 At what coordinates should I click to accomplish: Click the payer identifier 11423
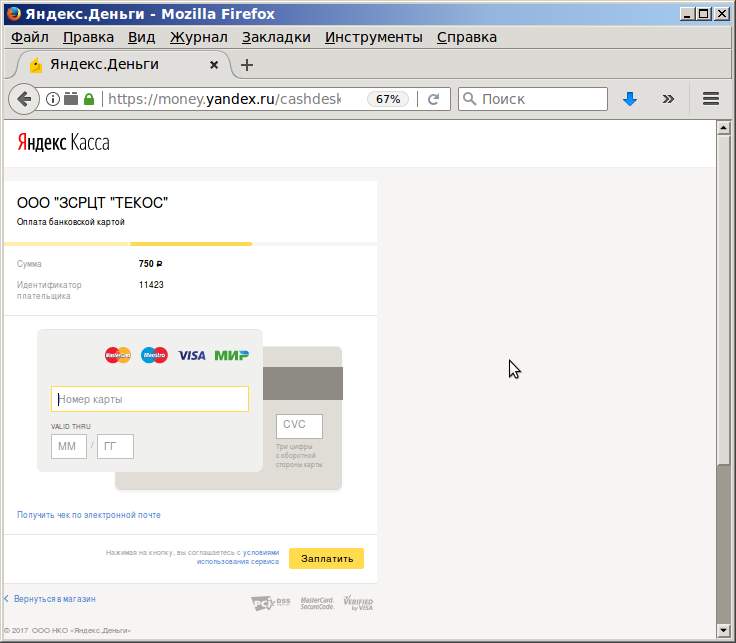[151, 285]
